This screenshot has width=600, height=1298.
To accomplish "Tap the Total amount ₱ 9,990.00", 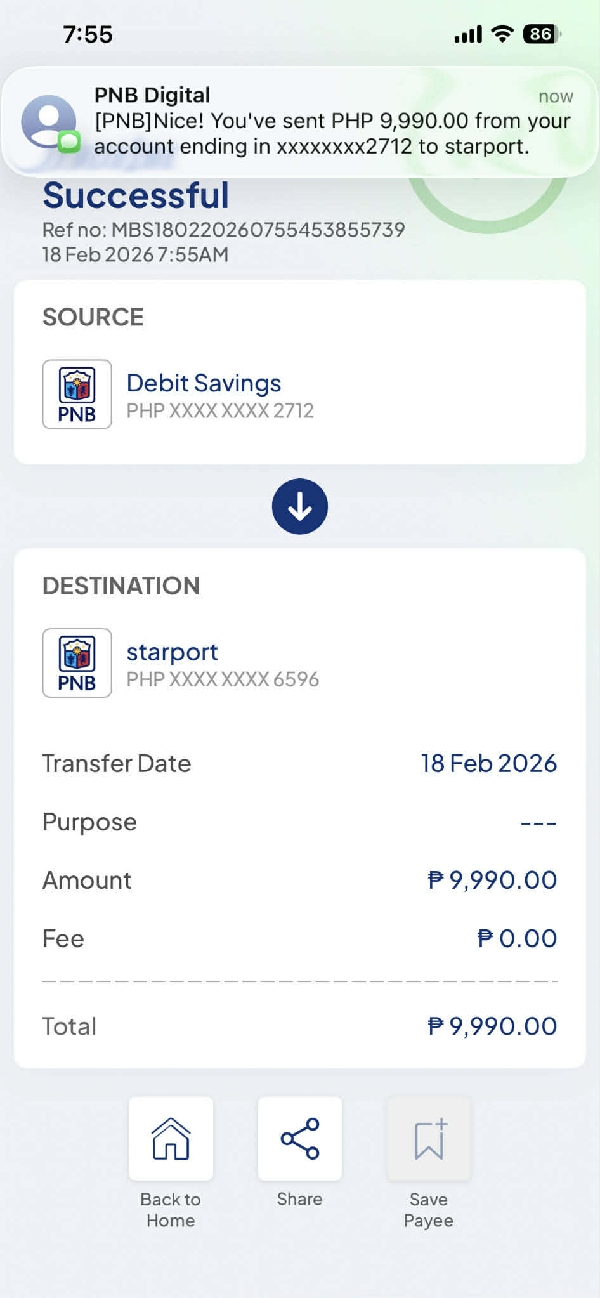I will tap(492, 1026).
